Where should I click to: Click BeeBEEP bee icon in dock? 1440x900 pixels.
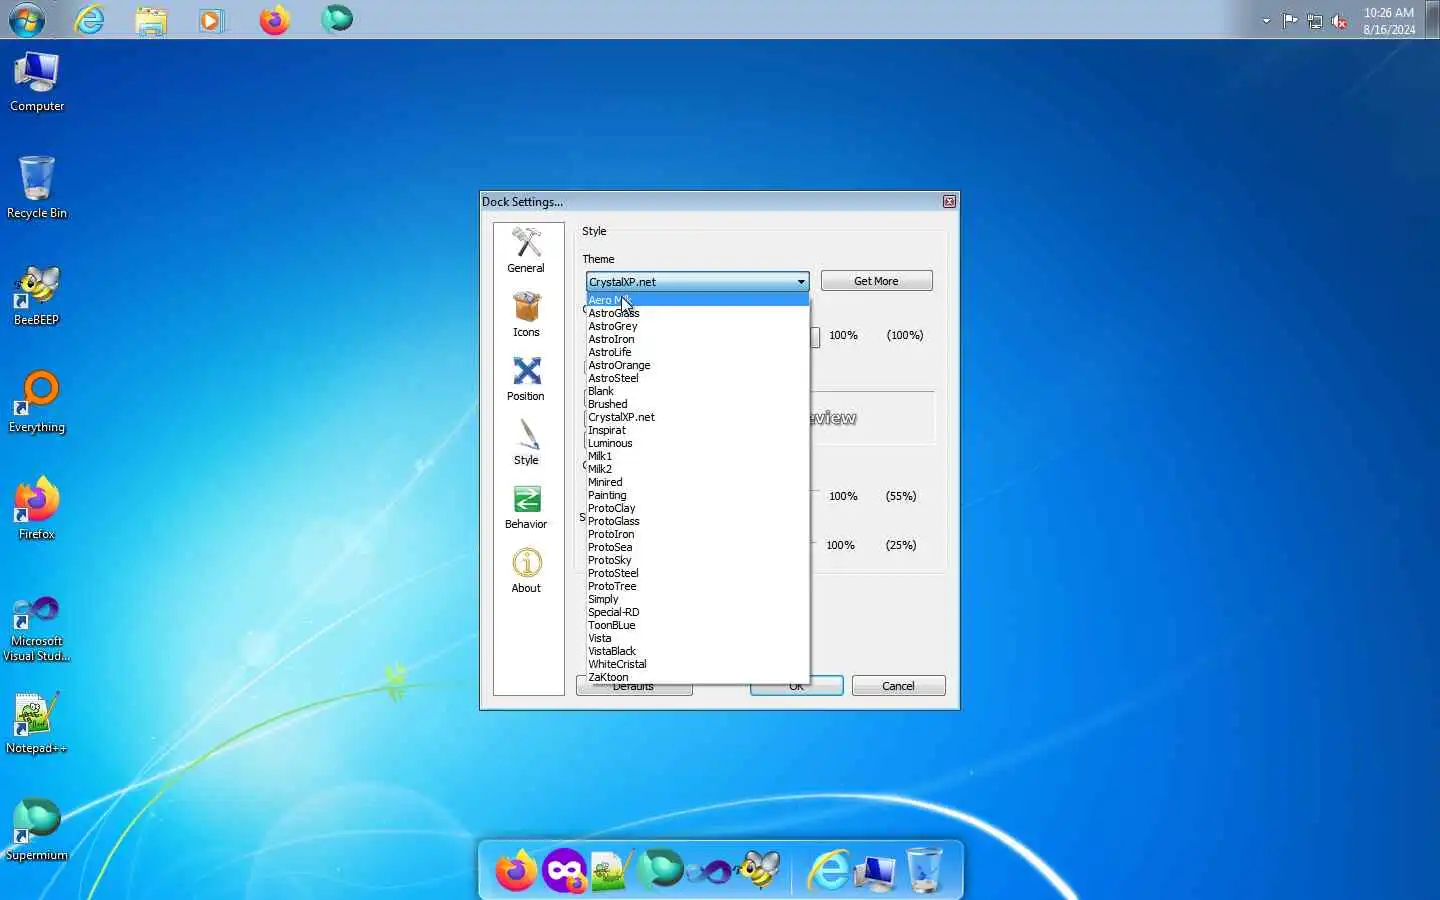click(x=759, y=869)
